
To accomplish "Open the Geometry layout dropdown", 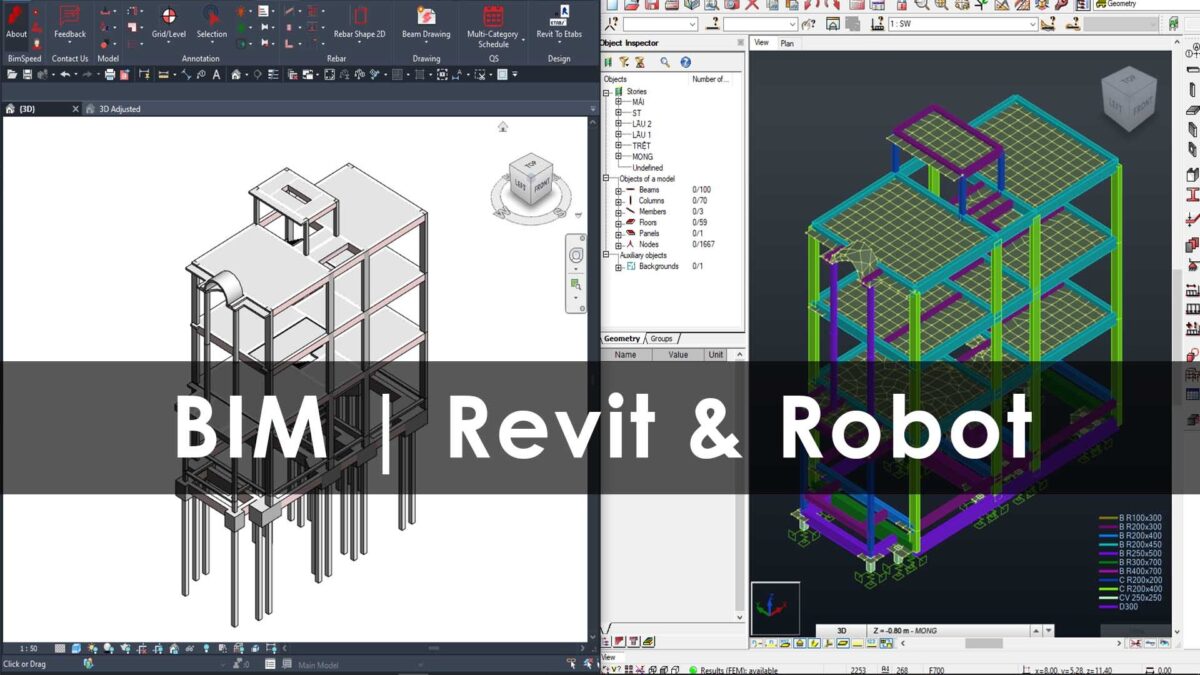I will [1146, 4].
